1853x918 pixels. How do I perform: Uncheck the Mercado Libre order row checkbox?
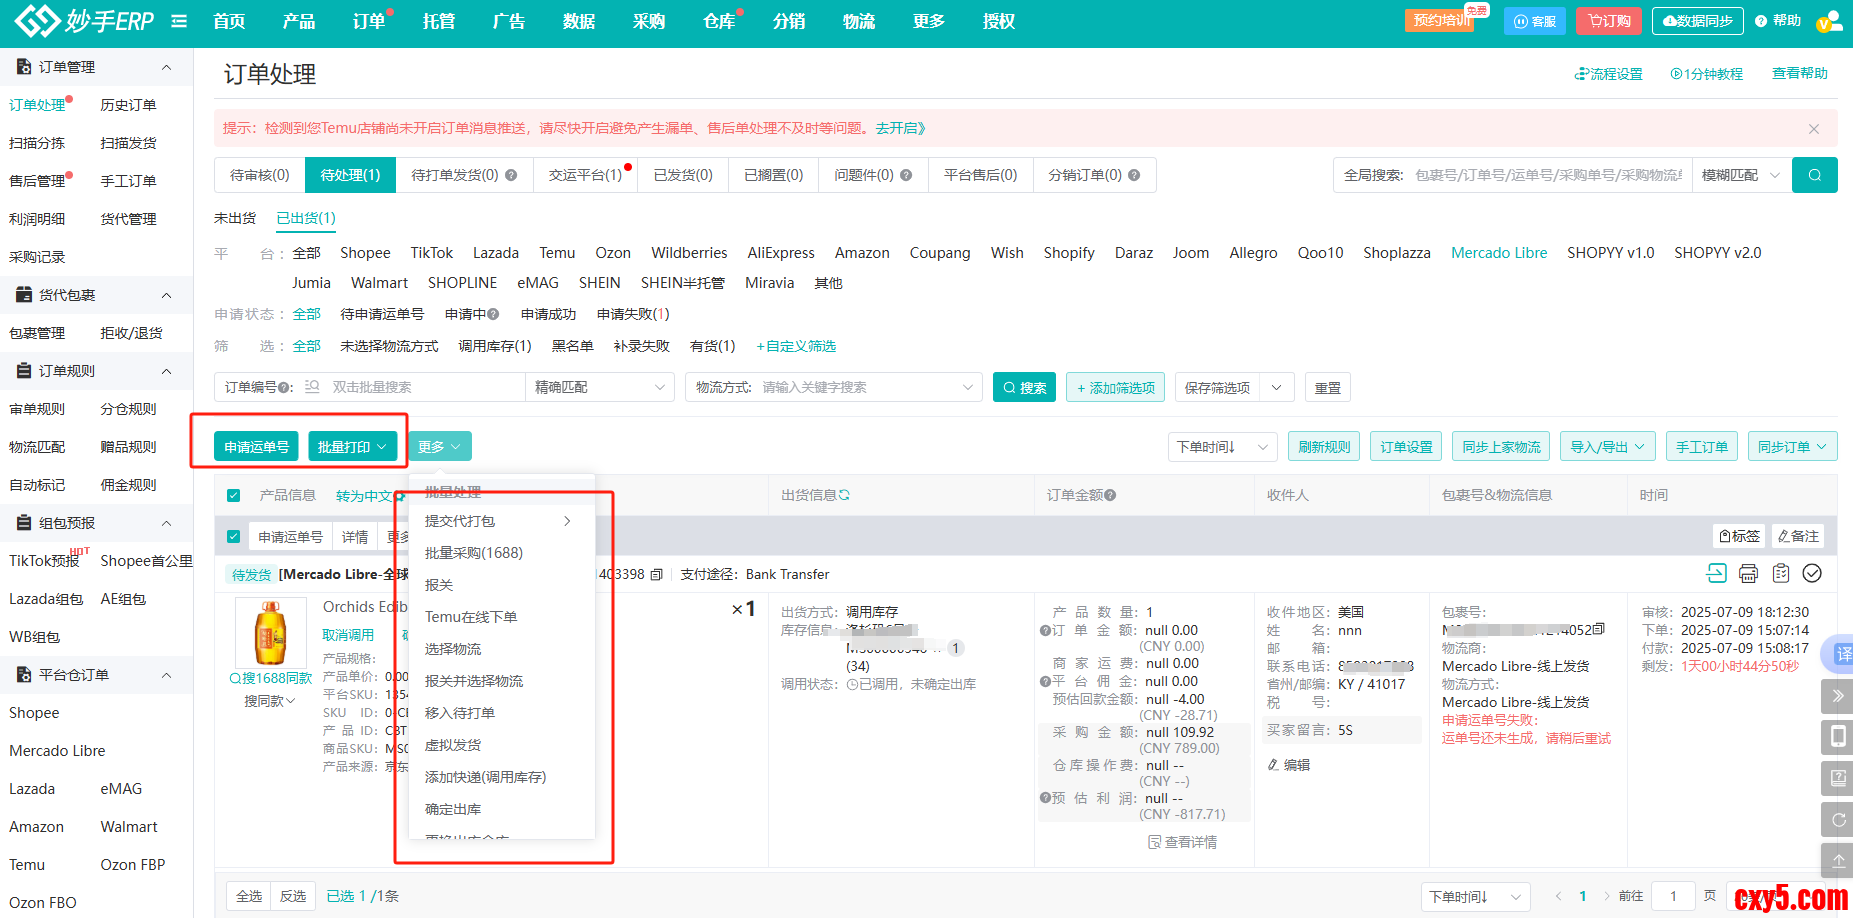tap(233, 537)
